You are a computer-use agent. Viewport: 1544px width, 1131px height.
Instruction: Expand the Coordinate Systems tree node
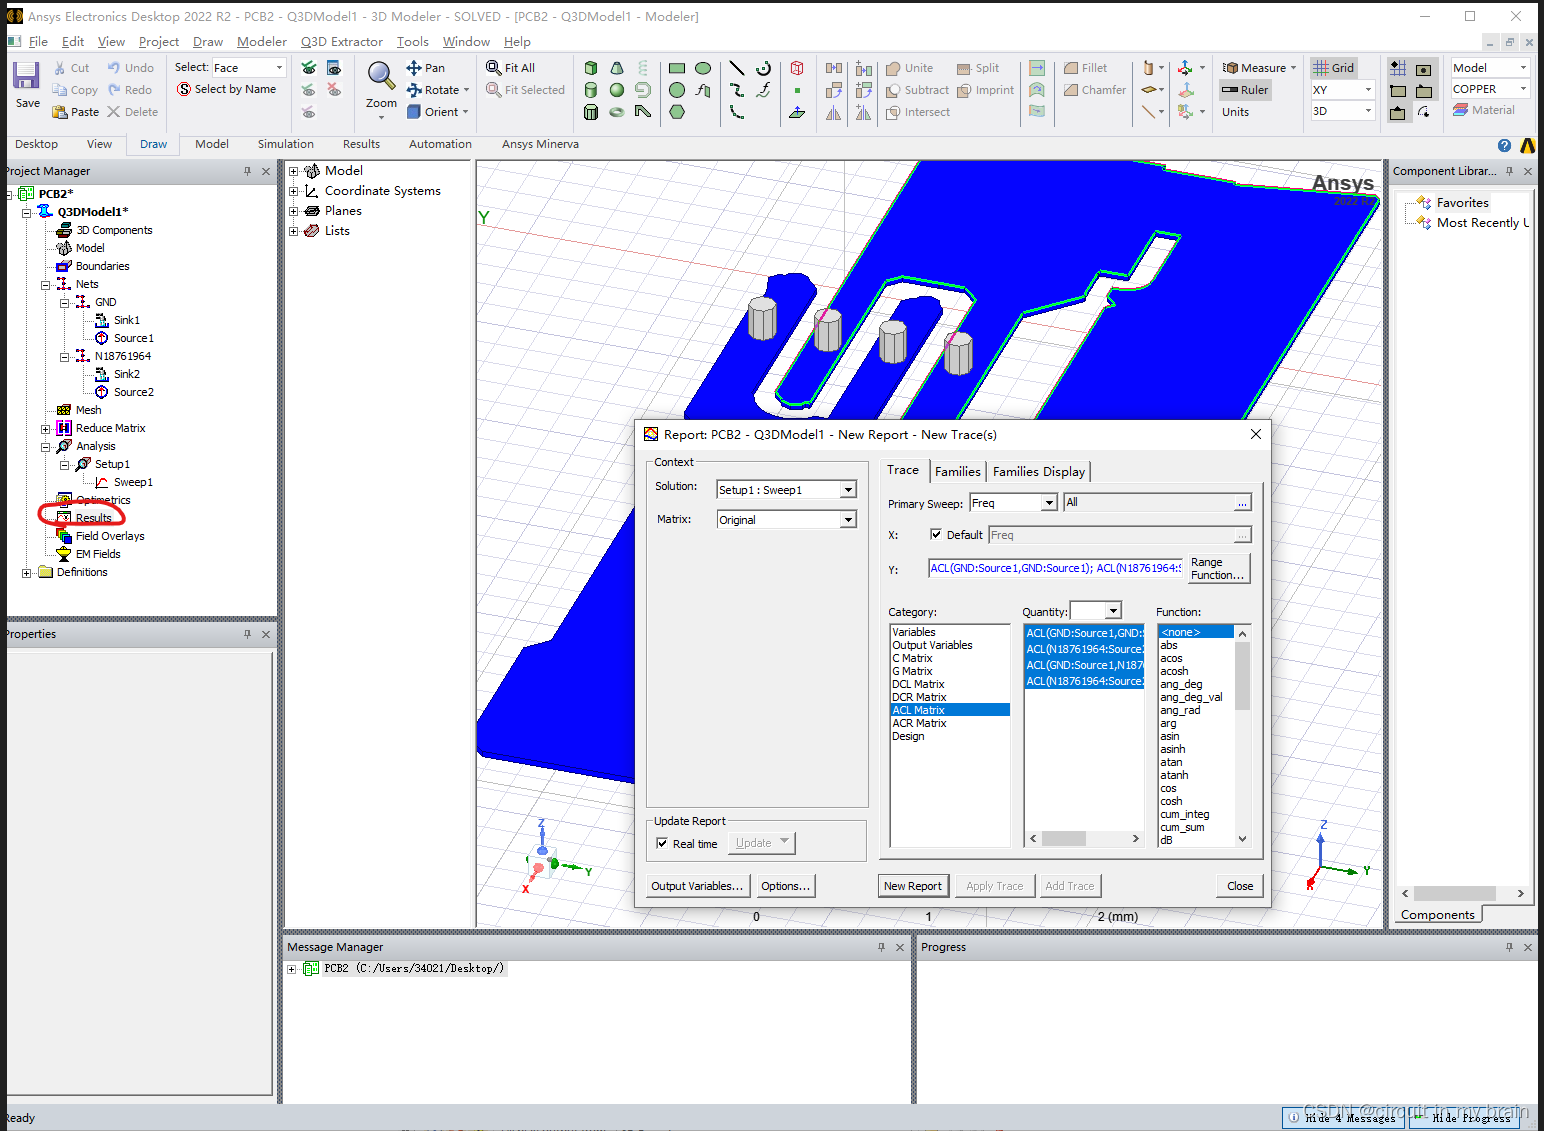[x=294, y=191]
